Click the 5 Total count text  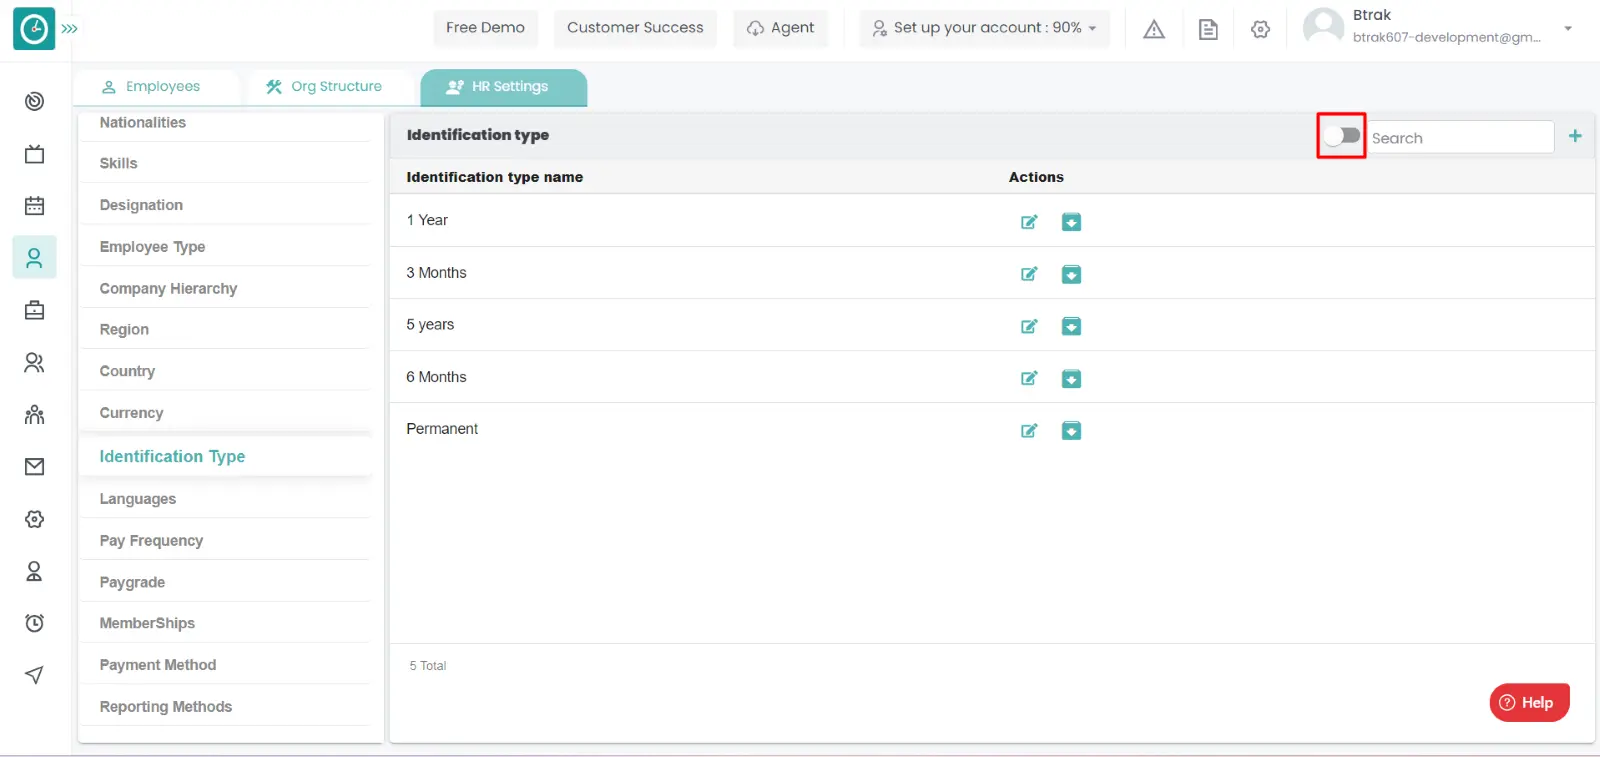(x=428, y=666)
